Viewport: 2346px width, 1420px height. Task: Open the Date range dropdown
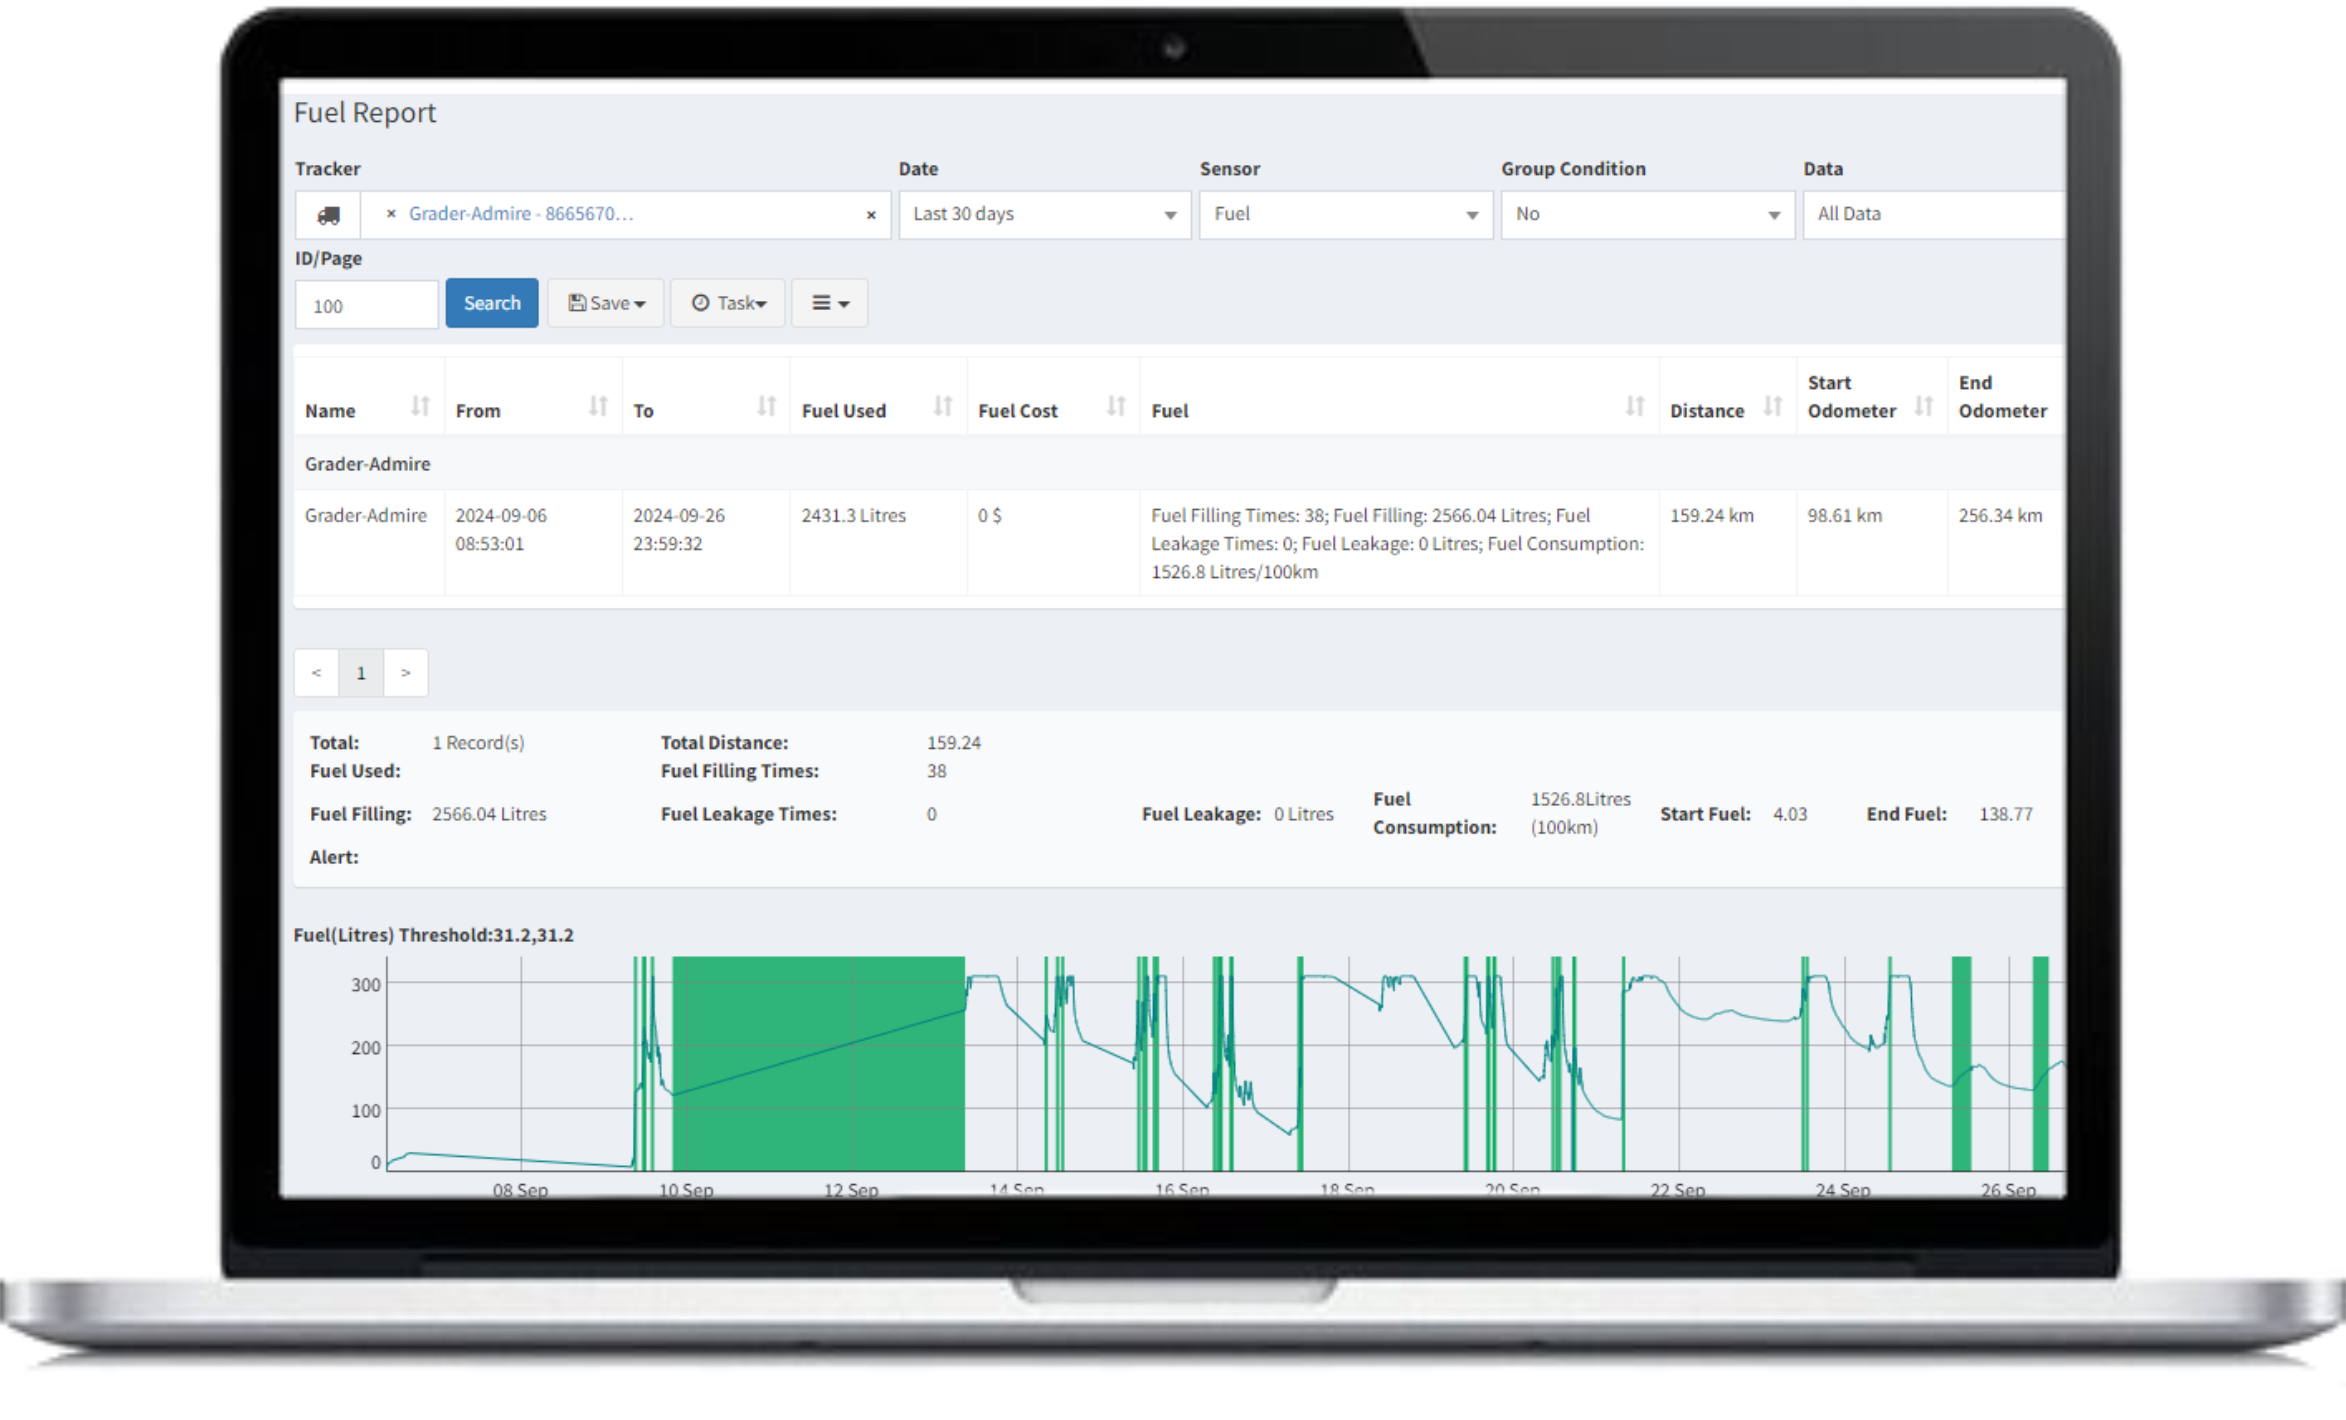tap(1044, 215)
